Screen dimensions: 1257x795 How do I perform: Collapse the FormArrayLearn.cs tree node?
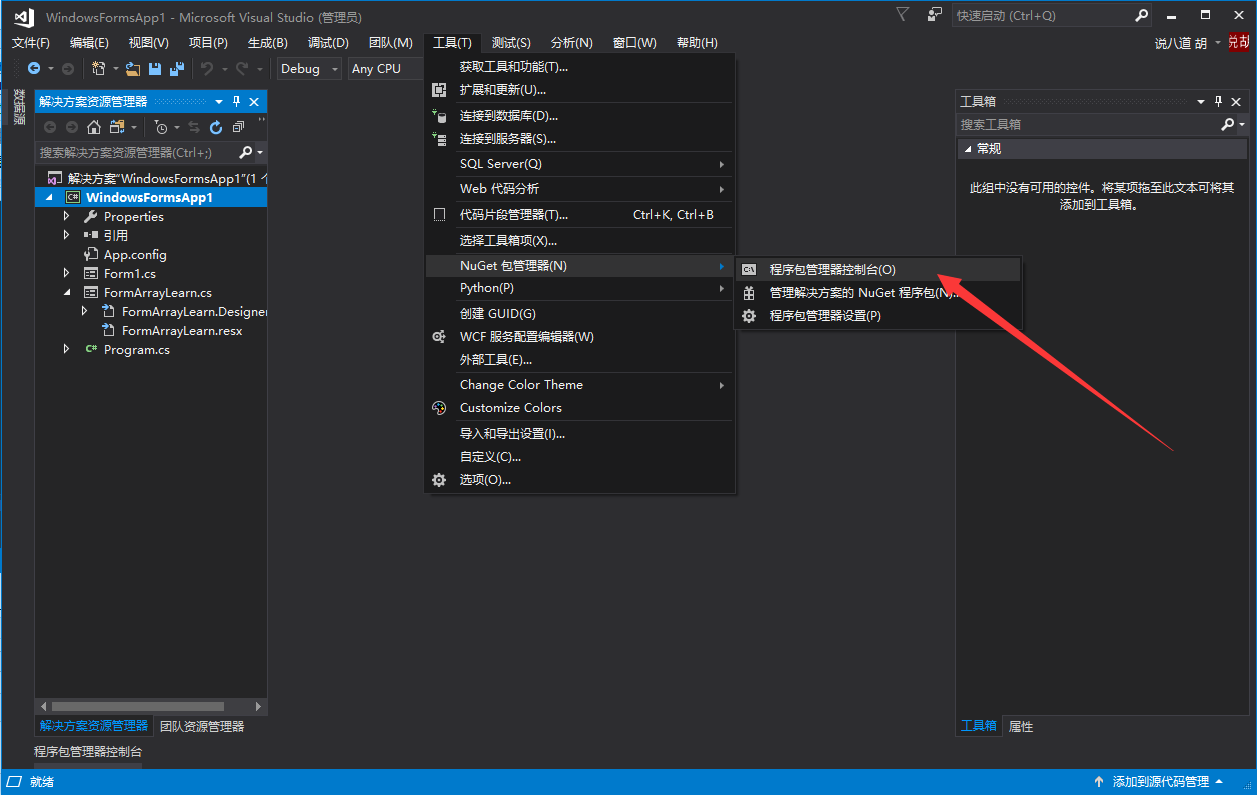click(x=67, y=293)
